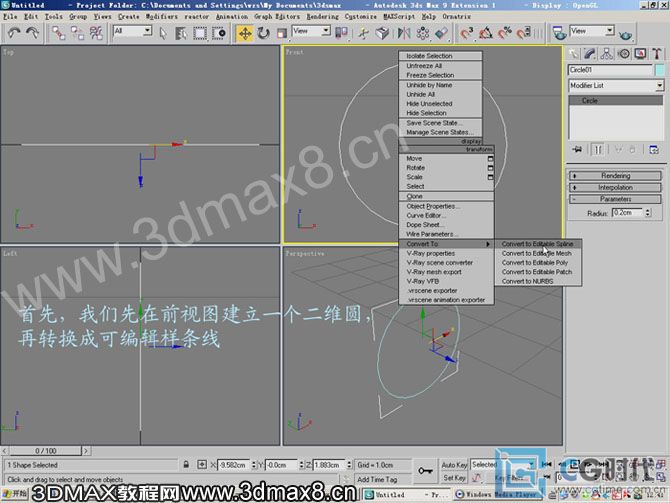Open the Modifiers menu in menu bar
The width and height of the screenshot is (670, 503).
tap(162, 17)
